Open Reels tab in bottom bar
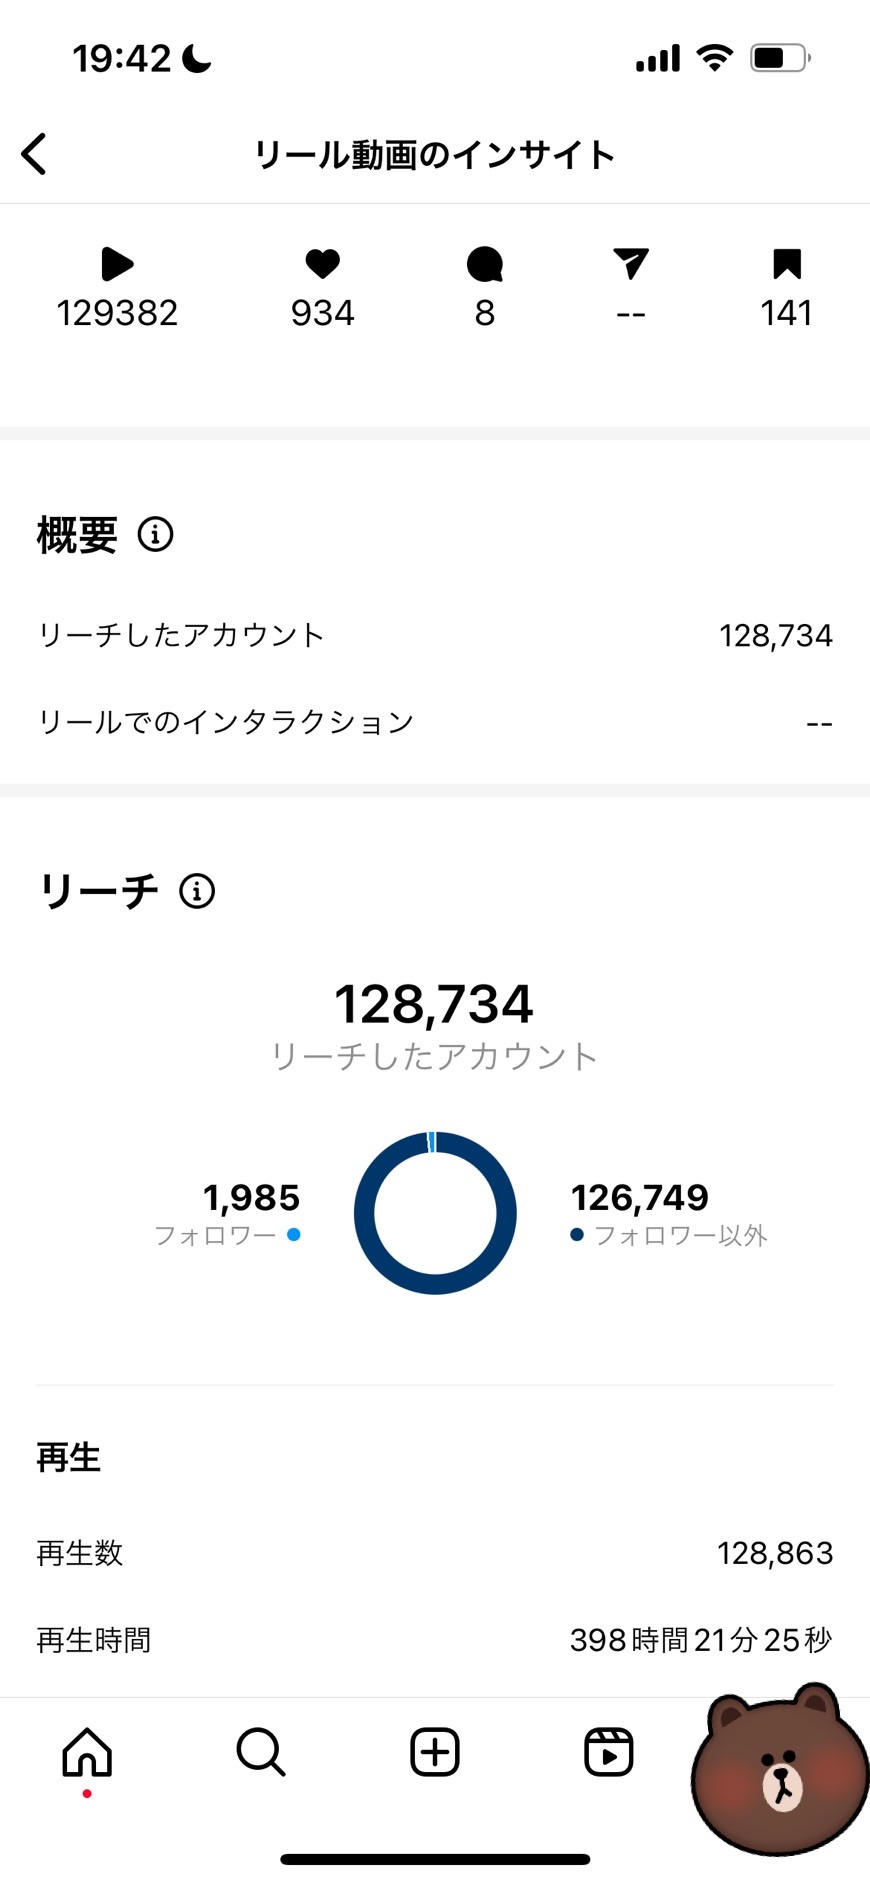The height and width of the screenshot is (1883, 870). [x=608, y=1752]
